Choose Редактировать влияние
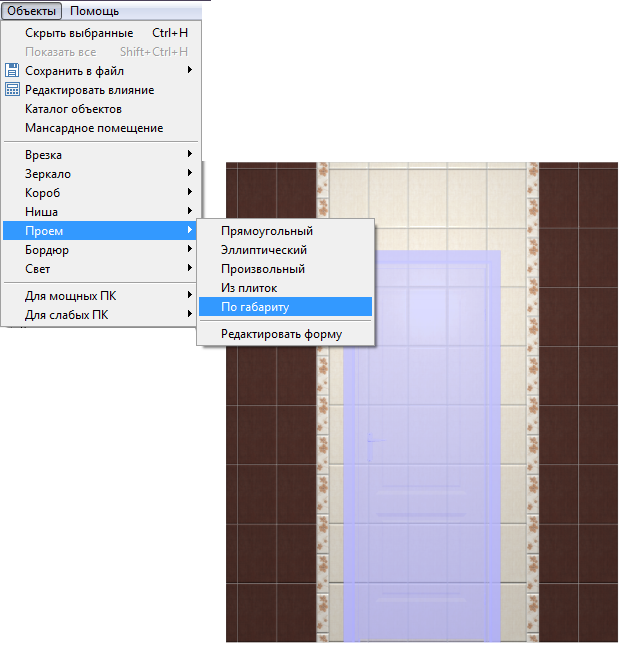 [x=101, y=90]
